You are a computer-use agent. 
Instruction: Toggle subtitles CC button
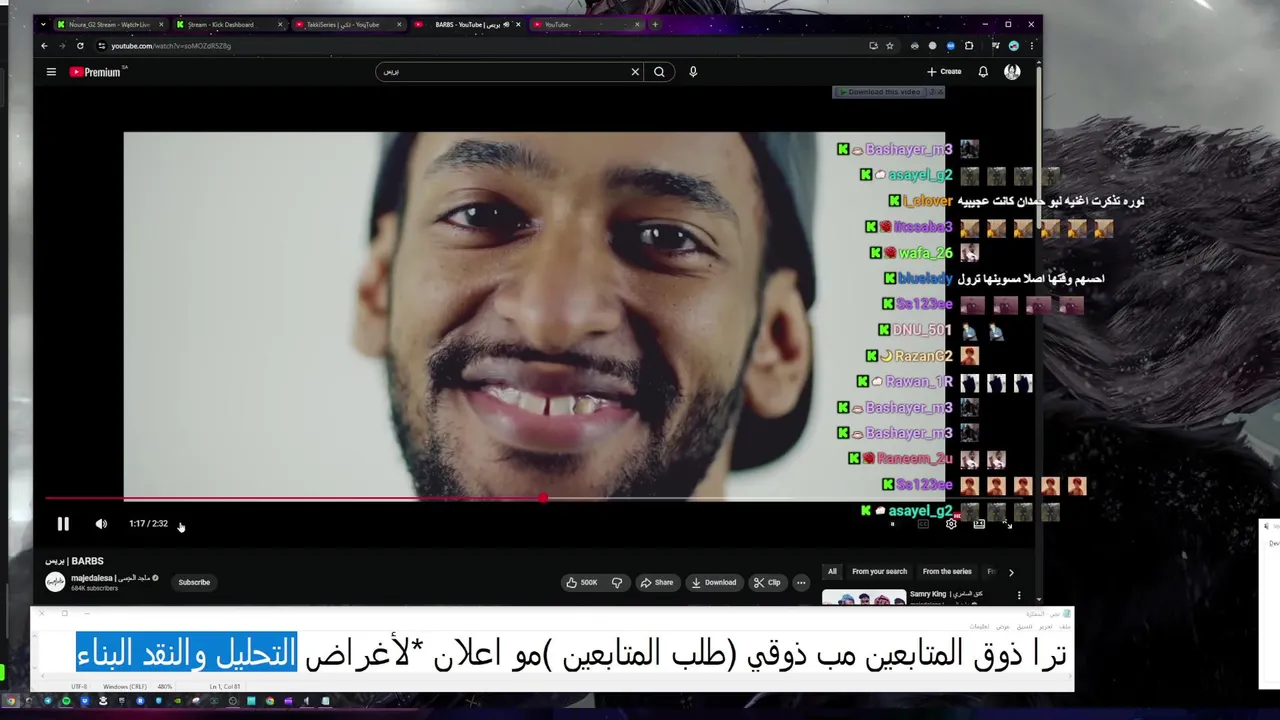(x=923, y=524)
